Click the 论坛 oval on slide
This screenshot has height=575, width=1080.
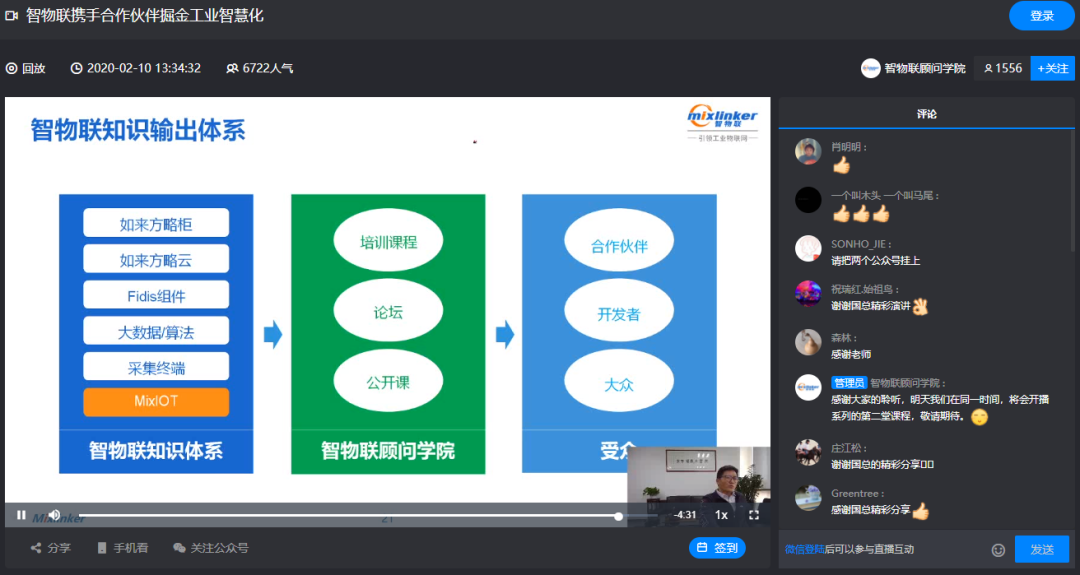388,311
